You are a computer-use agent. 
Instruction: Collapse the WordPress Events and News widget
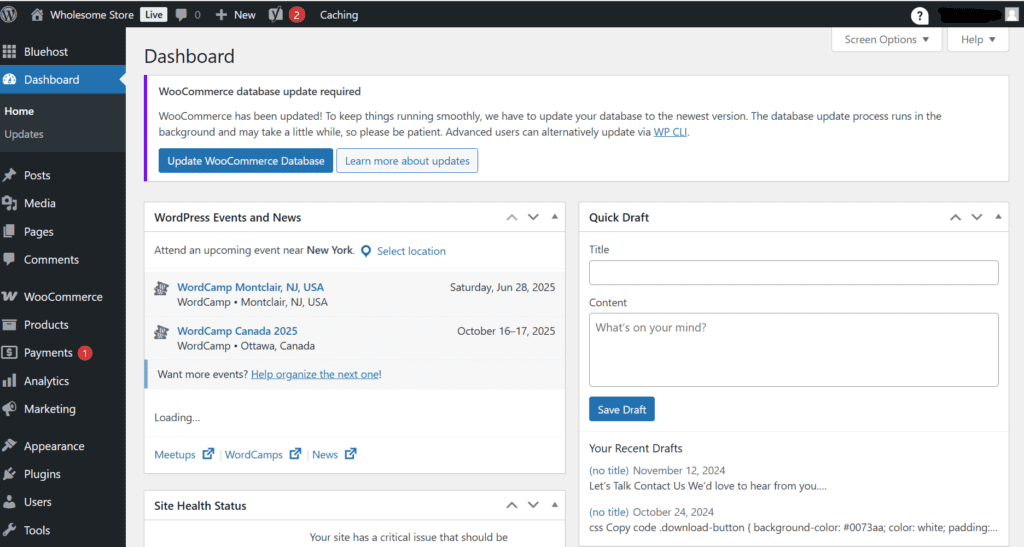(554, 217)
